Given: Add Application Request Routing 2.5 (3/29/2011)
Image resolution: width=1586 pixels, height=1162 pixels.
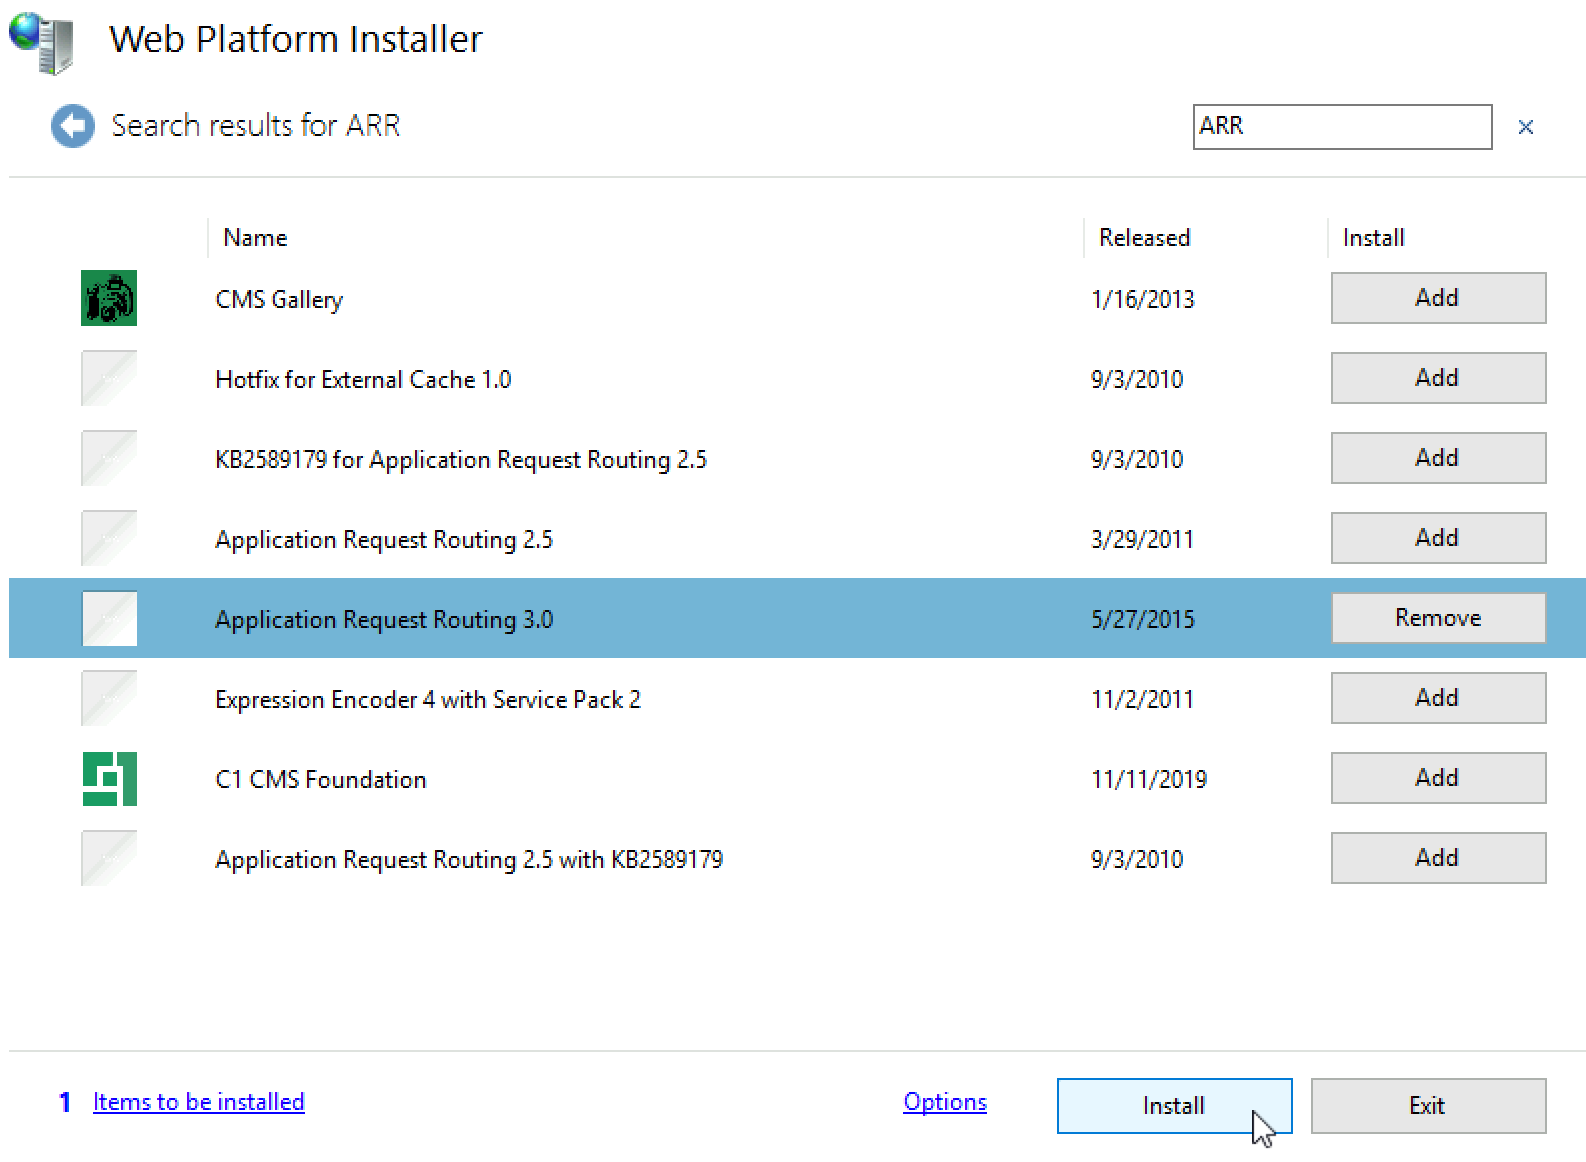Looking at the screenshot, I should pyautogui.click(x=1438, y=538).
